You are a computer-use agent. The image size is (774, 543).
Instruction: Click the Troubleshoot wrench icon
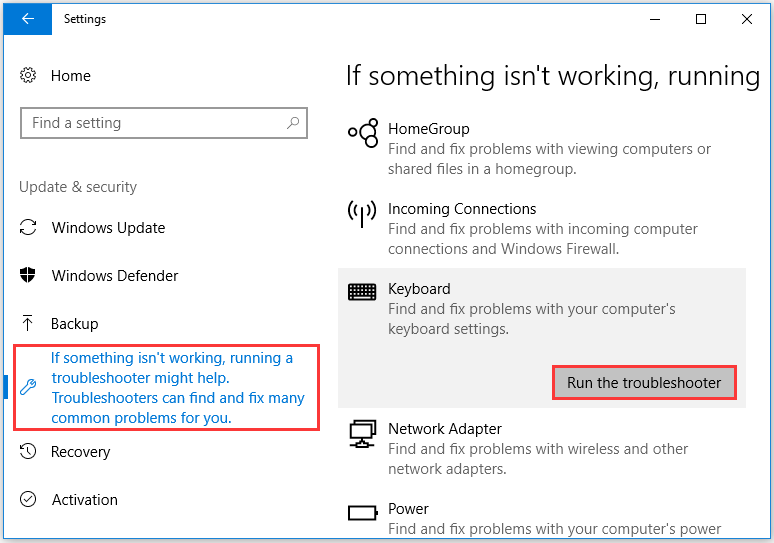click(x=28, y=387)
